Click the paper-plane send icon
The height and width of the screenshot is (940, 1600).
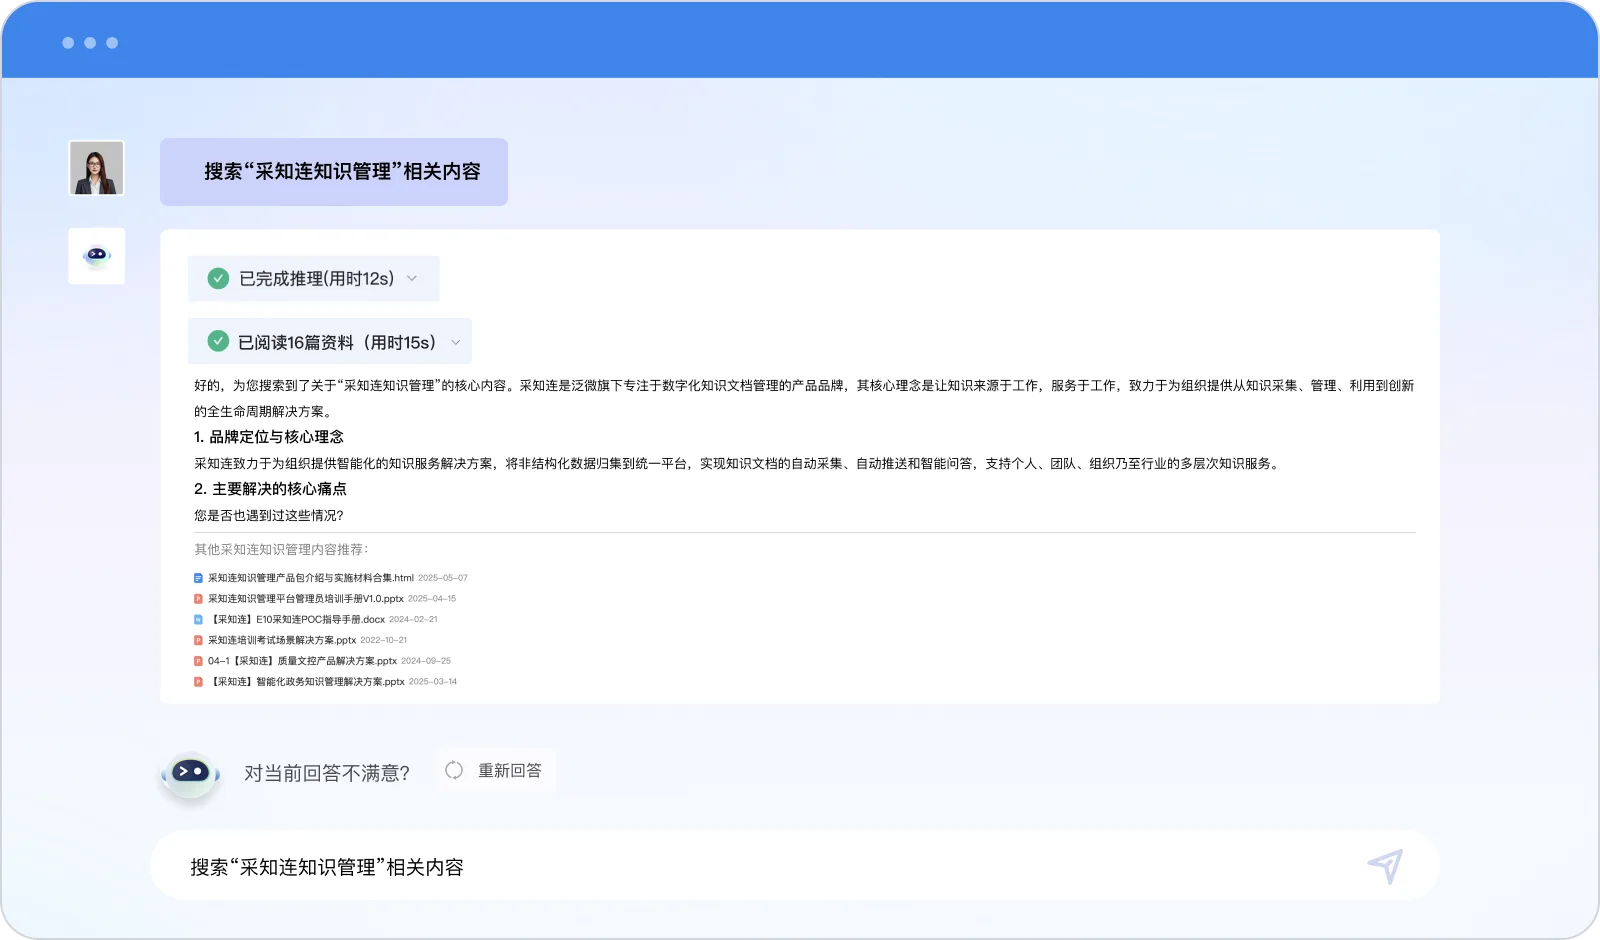pos(1386,866)
